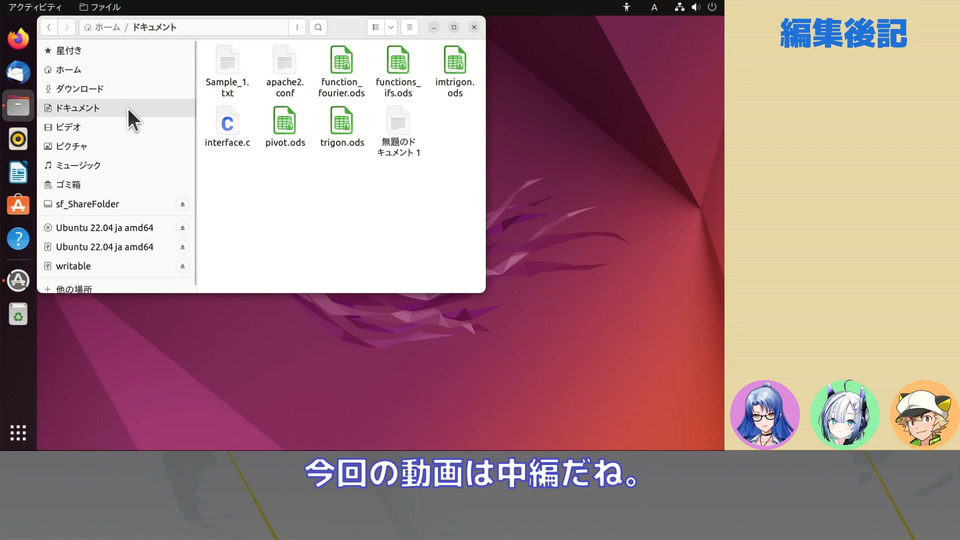
Task: Open the Help icon in the dock
Action: tap(18, 239)
